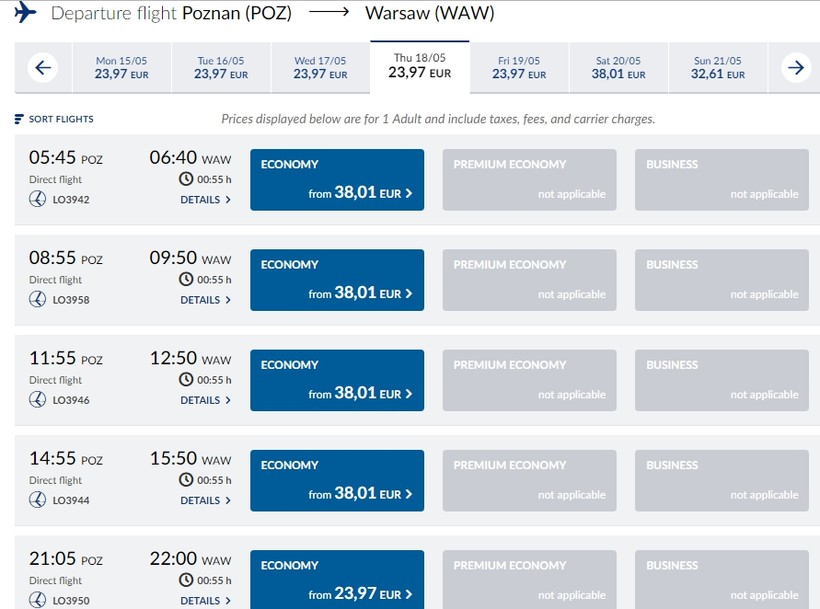Click the LOT logo beside LO3958
The image size is (820, 609).
38,299
